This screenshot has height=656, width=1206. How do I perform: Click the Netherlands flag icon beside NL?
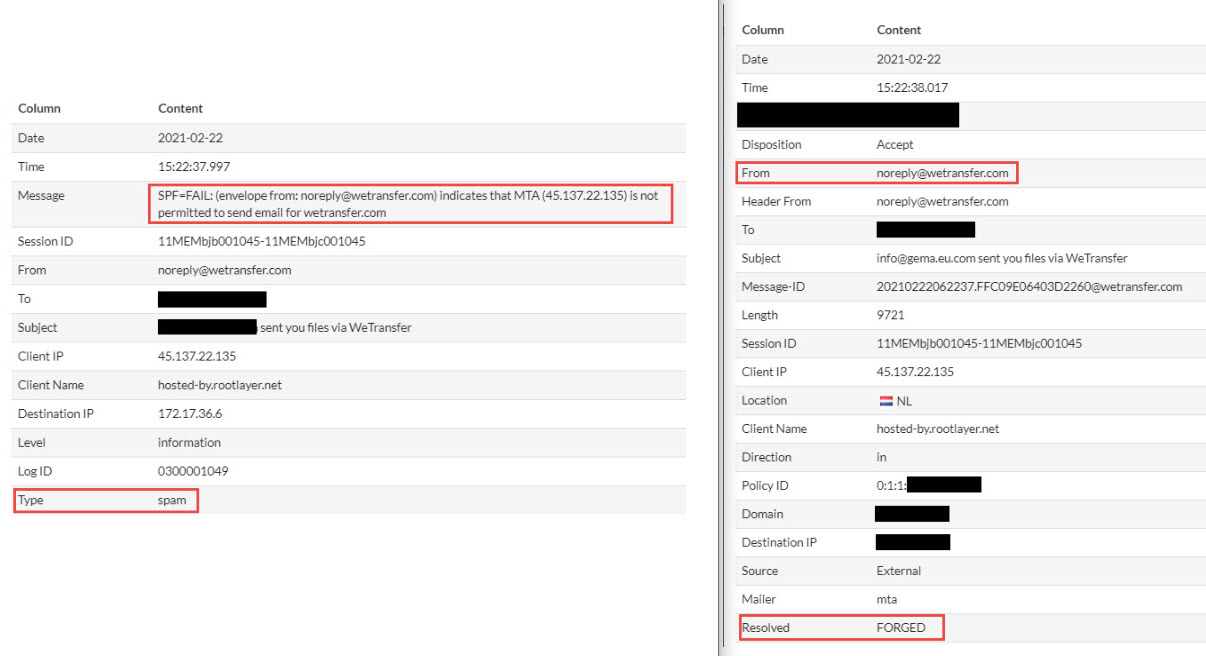tap(885, 401)
